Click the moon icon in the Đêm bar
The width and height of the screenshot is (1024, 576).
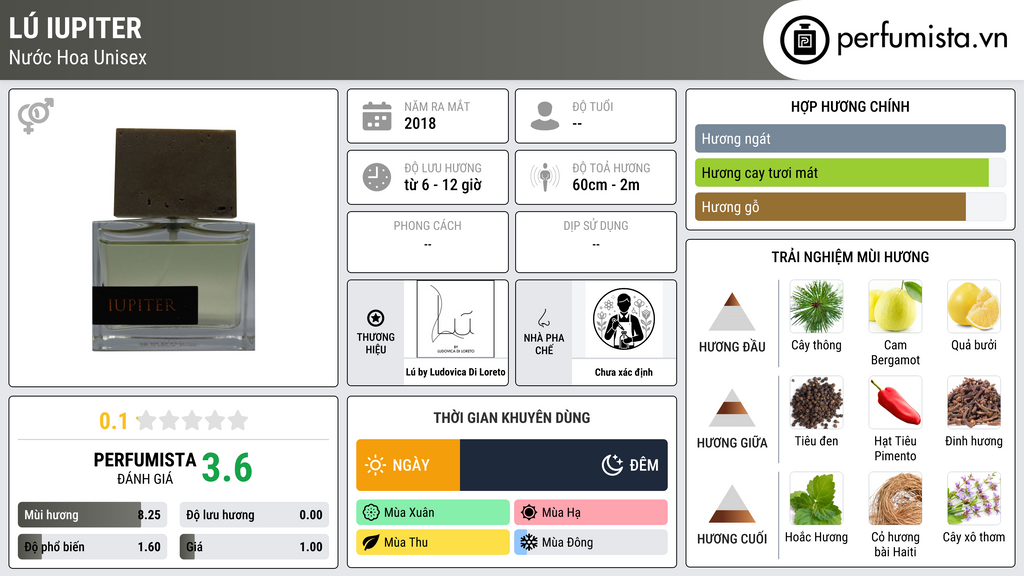coord(612,465)
